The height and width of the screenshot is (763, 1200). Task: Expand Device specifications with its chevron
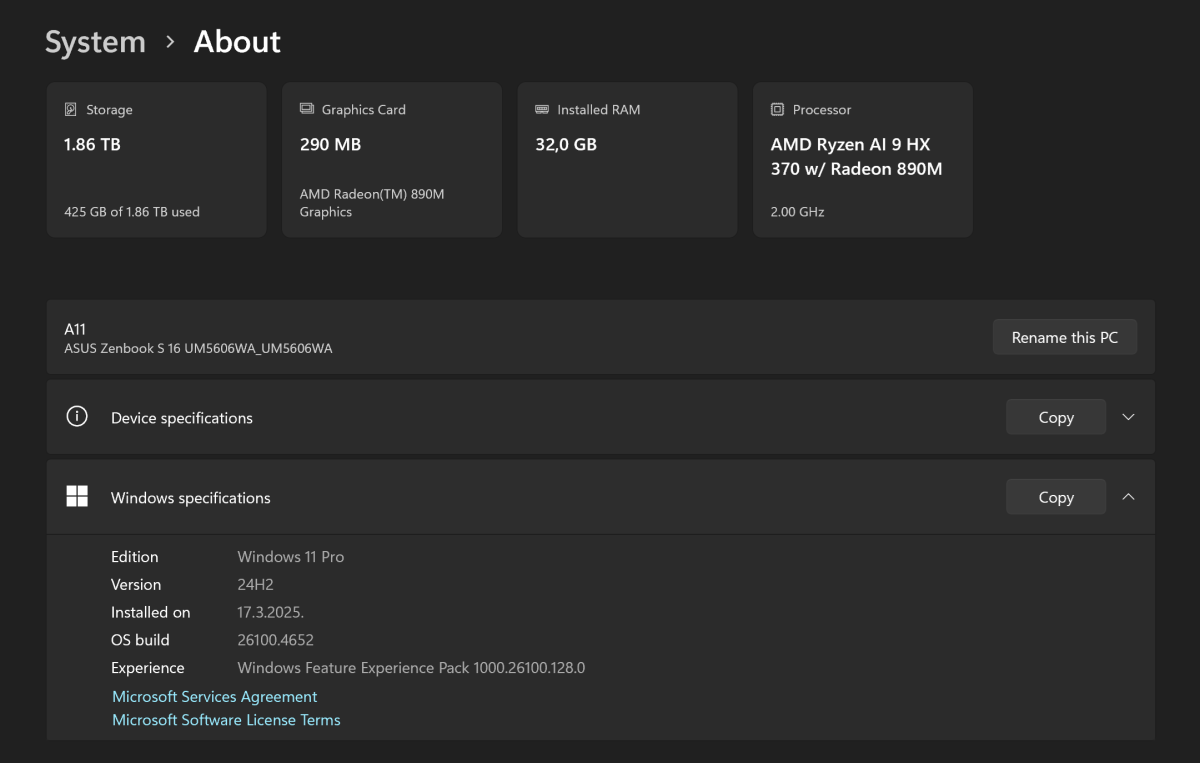(x=1128, y=417)
